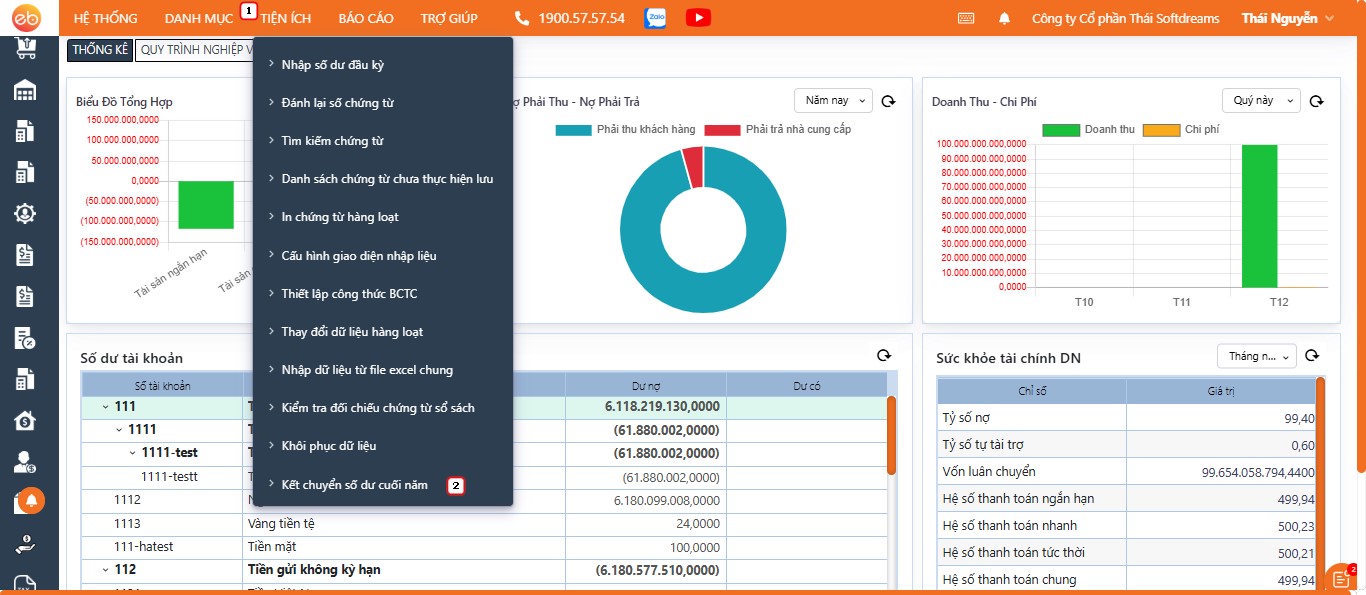The width and height of the screenshot is (1366, 595).
Task: Refresh the Doanh Thu - Chi Phí chart
Action: coord(1317,101)
